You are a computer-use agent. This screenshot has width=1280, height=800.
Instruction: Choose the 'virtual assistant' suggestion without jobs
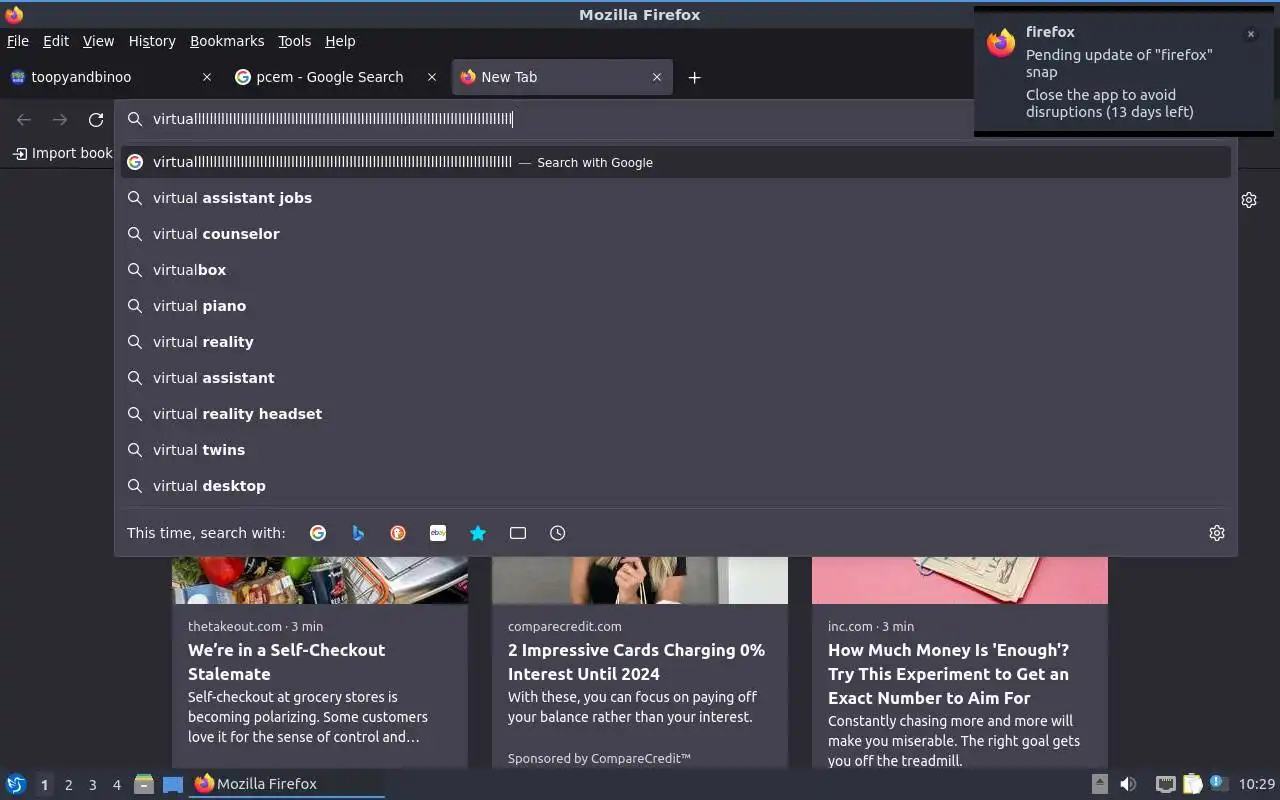tap(675, 378)
